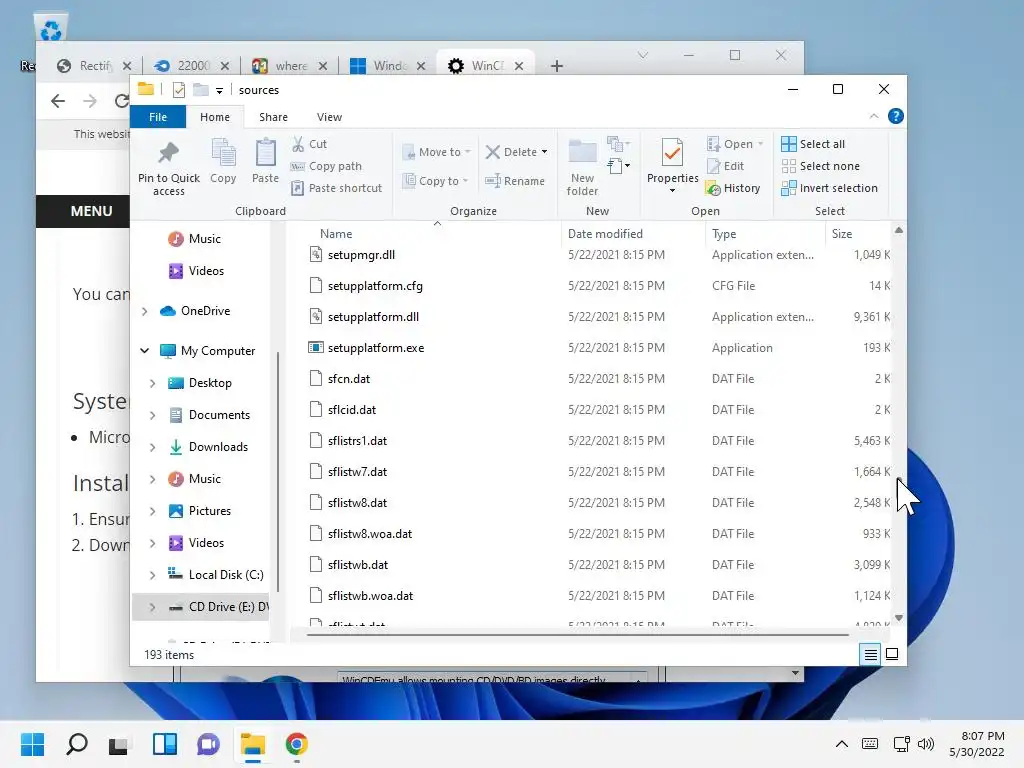1024x768 pixels.
Task: Switch to the Share ribbon tab
Action: (x=273, y=117)
